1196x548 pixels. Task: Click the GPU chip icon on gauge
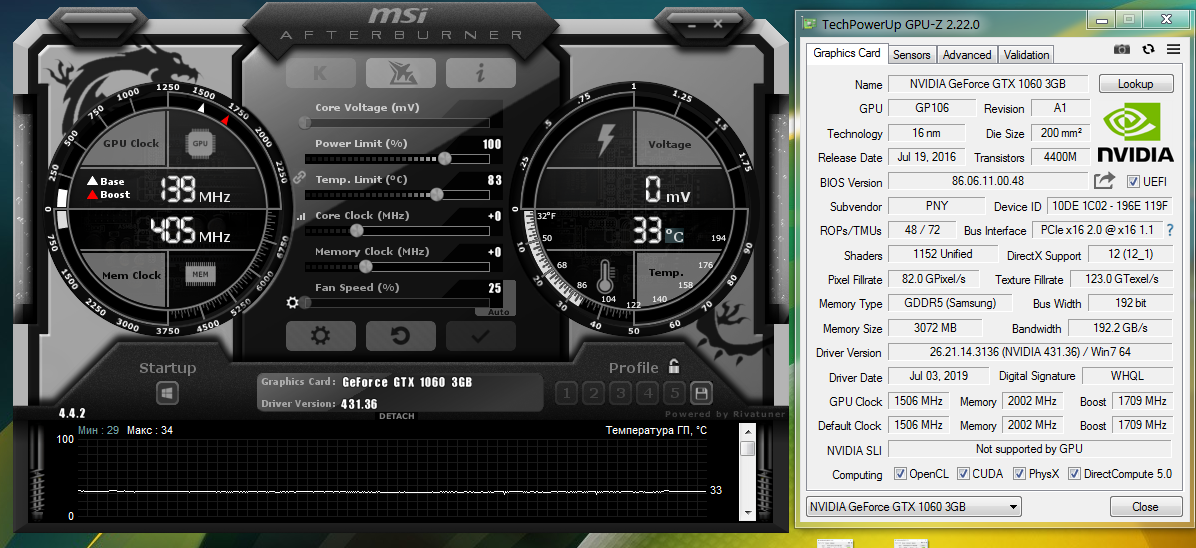click(x=200, y=143)
